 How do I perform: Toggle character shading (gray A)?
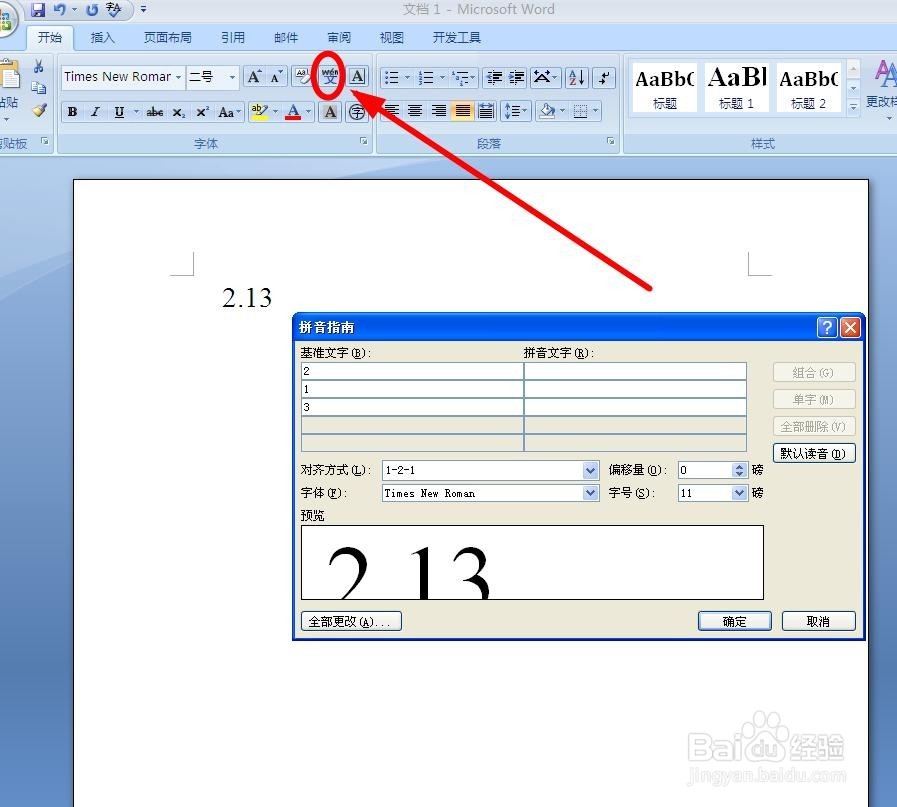point(330,112)
